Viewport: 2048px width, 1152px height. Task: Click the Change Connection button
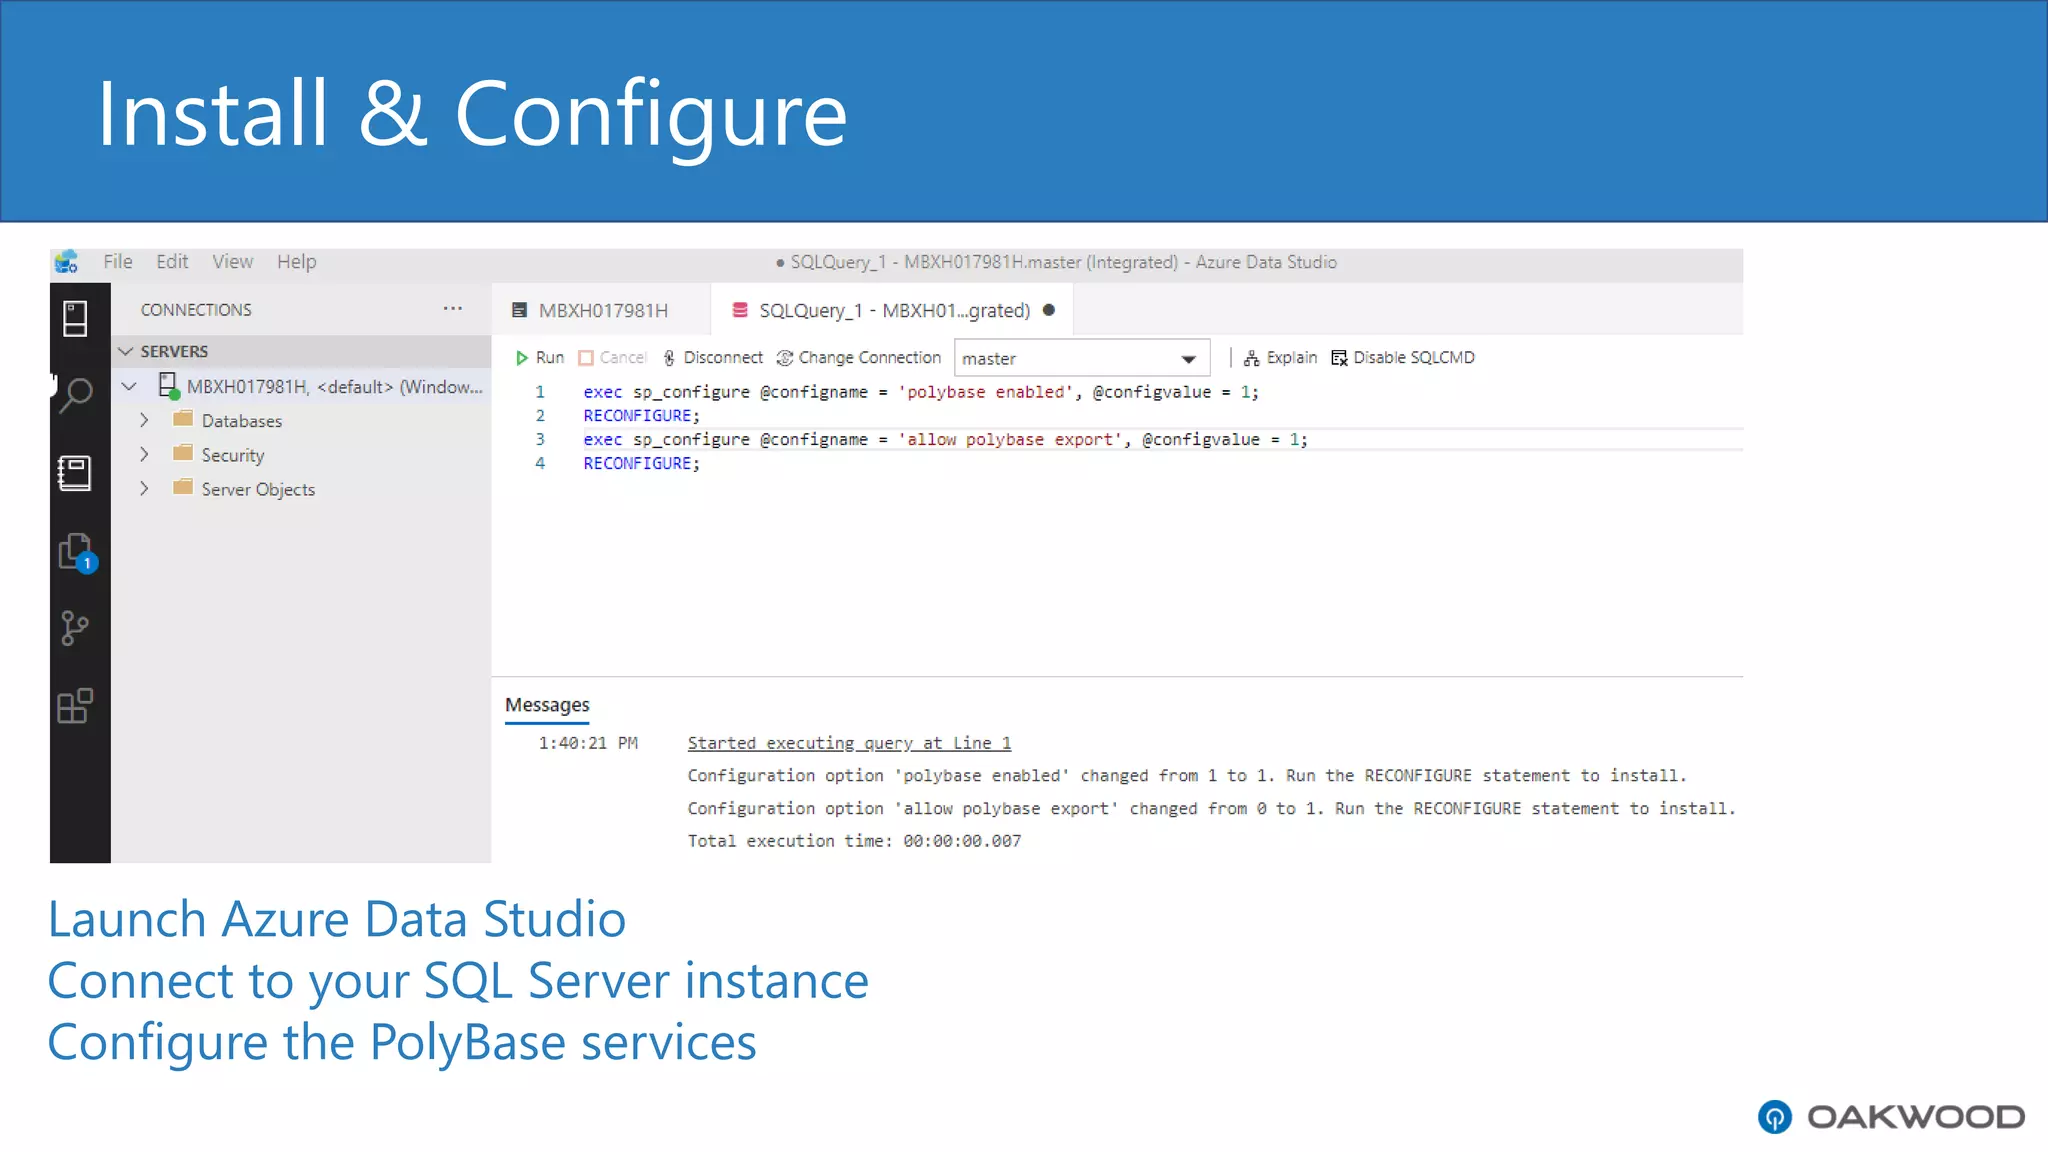coord(859,358)
